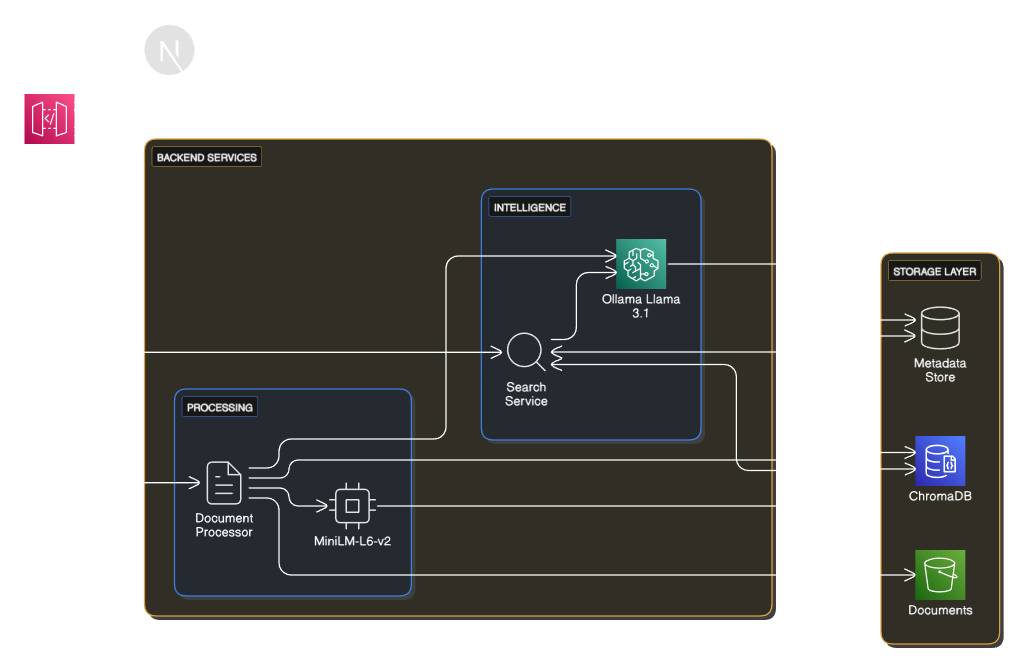Click the INTELLIGENCE group label
The height and width of the screenshot is (669, 1025).
tap(529, 207)
